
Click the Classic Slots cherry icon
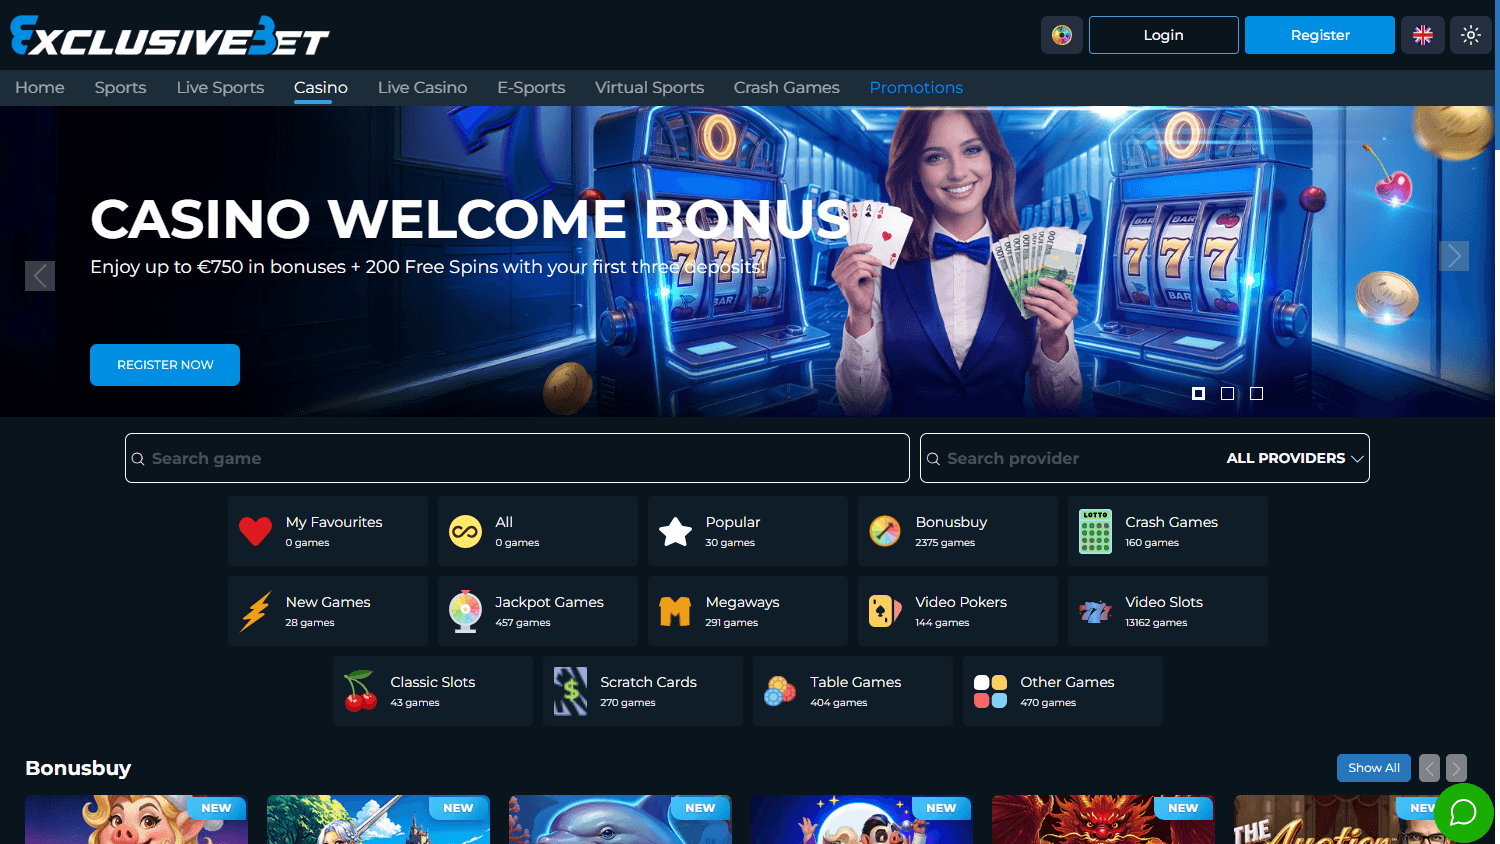pyautogui.click(x=361, y=691)
